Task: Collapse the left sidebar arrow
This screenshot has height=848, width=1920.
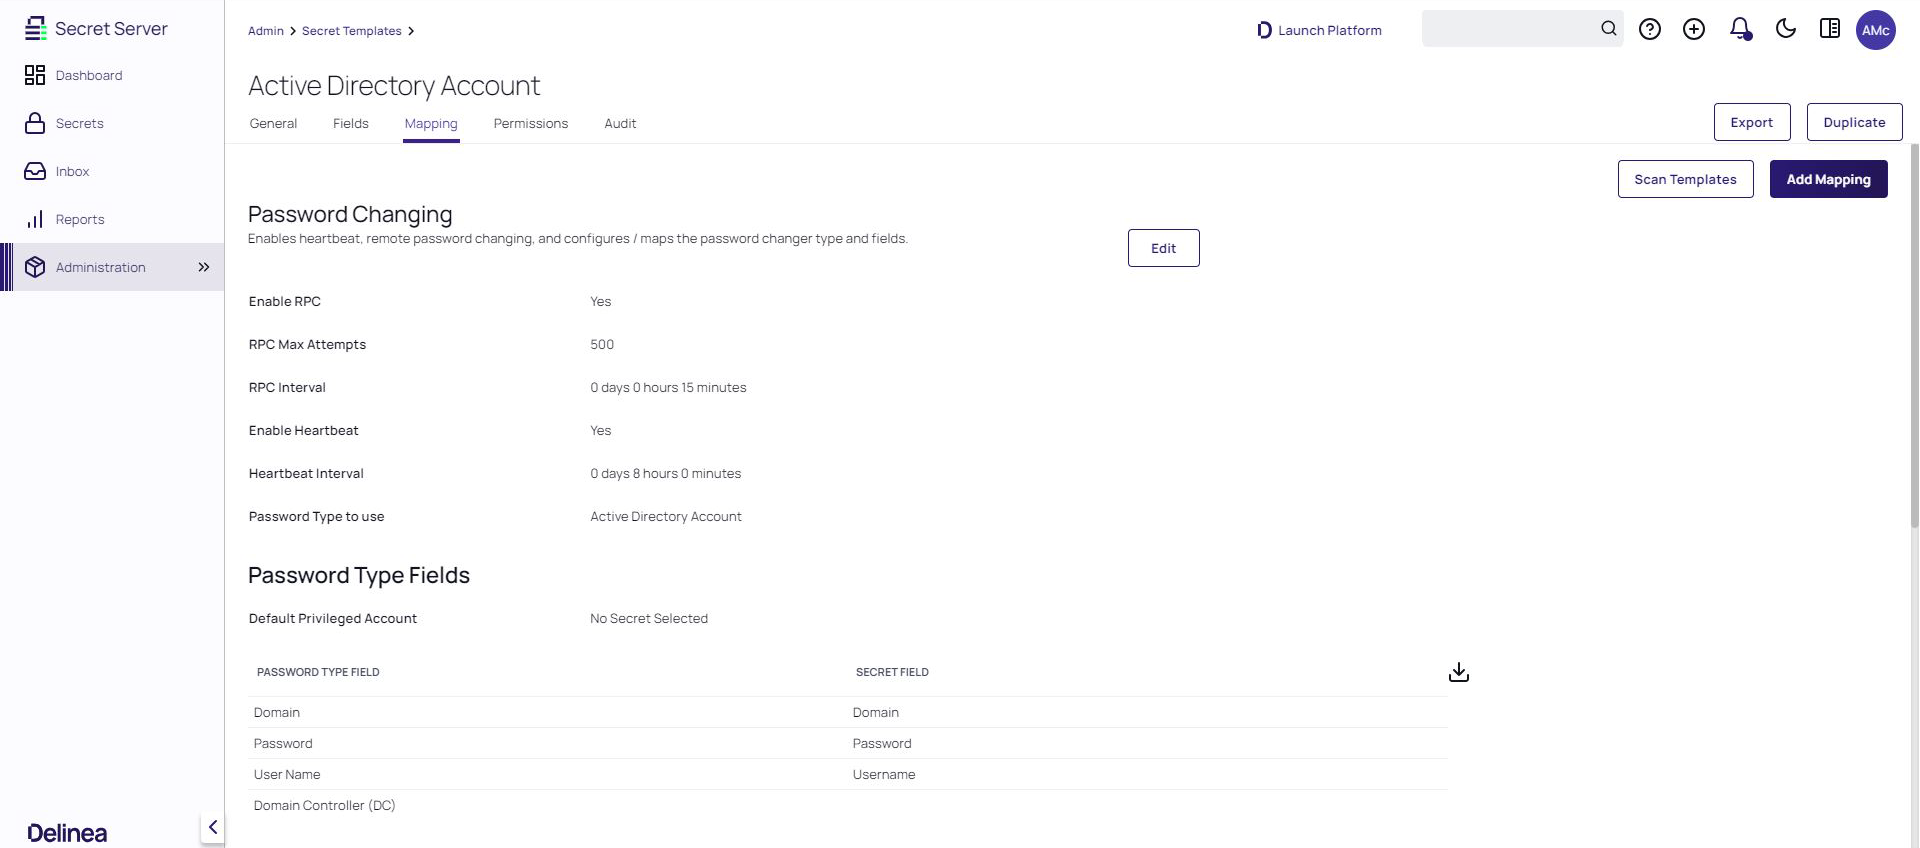Action: click(x=212, y=827)
